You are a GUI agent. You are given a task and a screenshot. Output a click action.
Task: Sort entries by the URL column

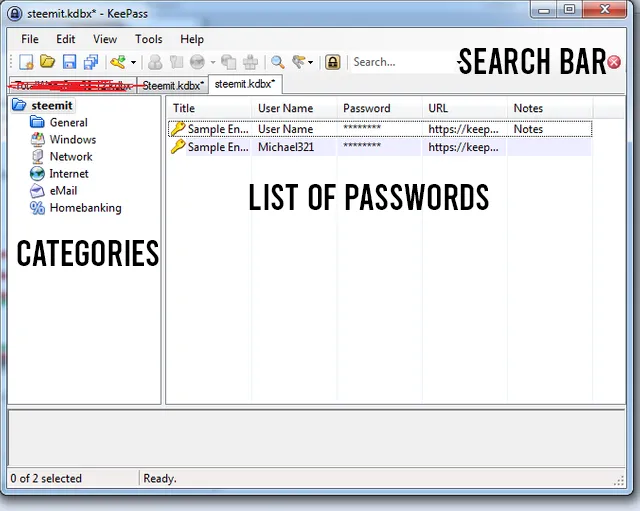(464, 108)
